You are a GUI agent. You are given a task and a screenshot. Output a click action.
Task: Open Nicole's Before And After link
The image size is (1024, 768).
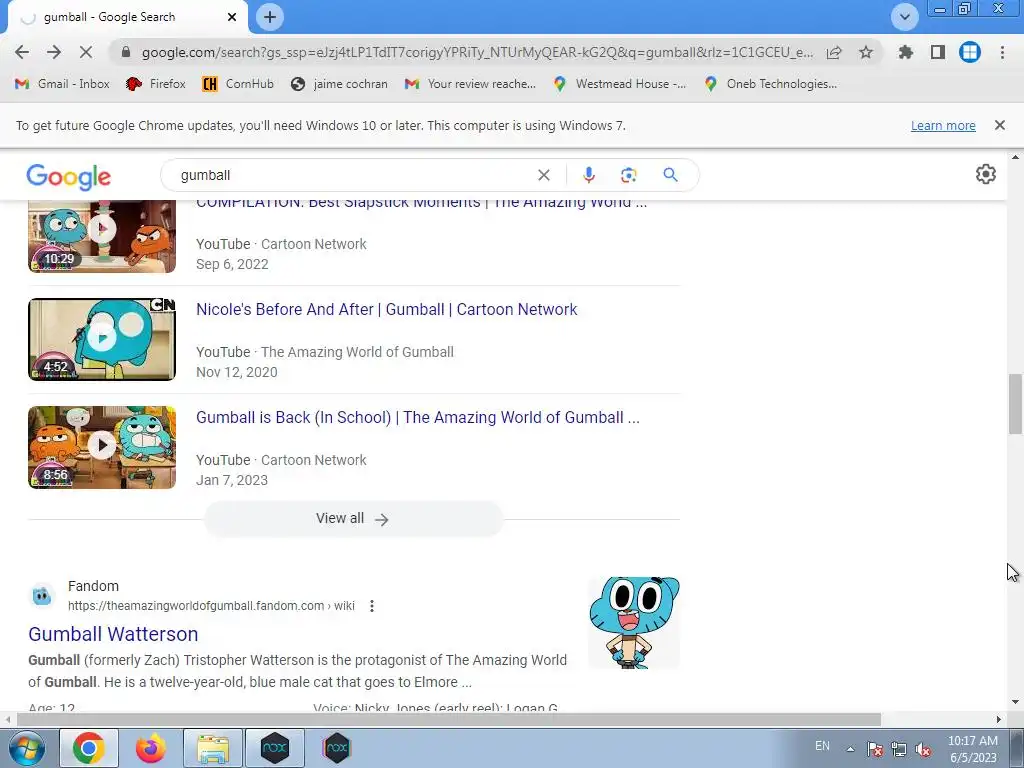[x=387, y=310]
